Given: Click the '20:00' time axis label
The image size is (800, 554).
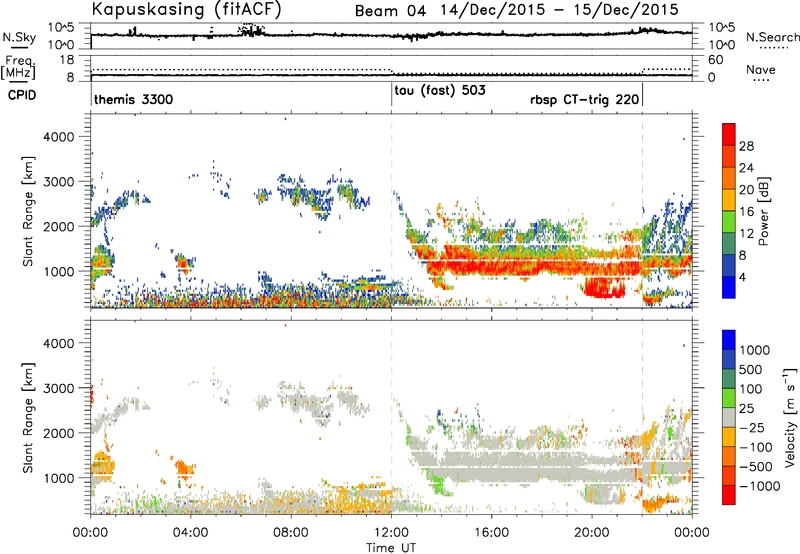Looking at the screenshot, I should click(x=592, y=533).
